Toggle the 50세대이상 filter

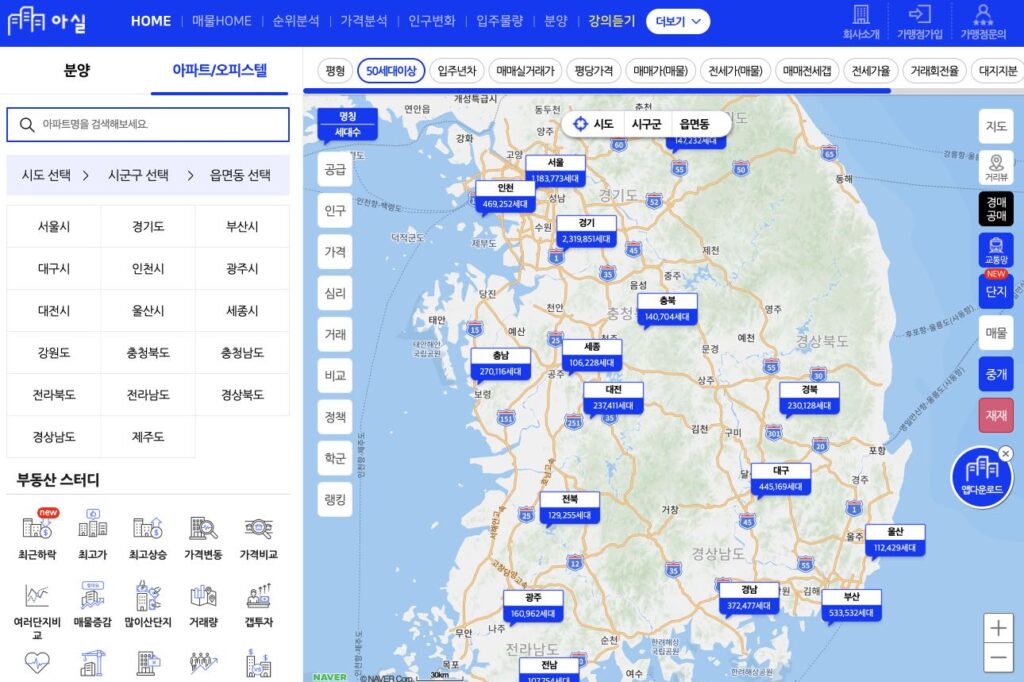pyautogui.click(x=391, y=71)
